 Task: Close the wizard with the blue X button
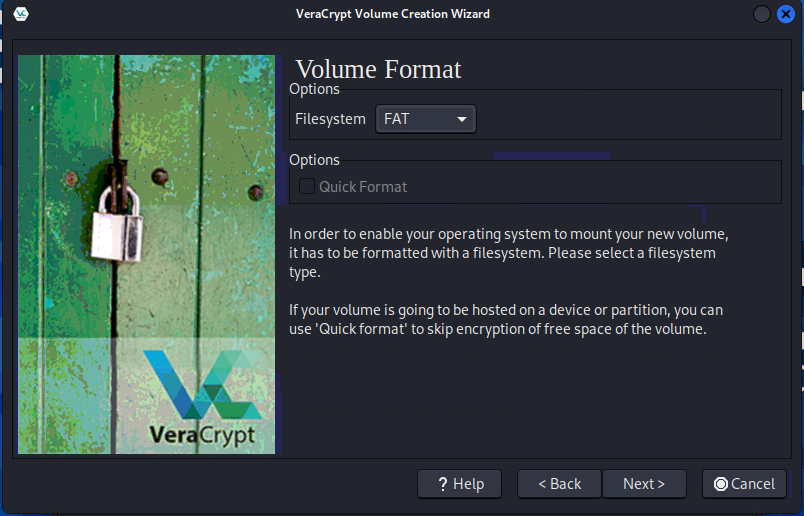786,14
